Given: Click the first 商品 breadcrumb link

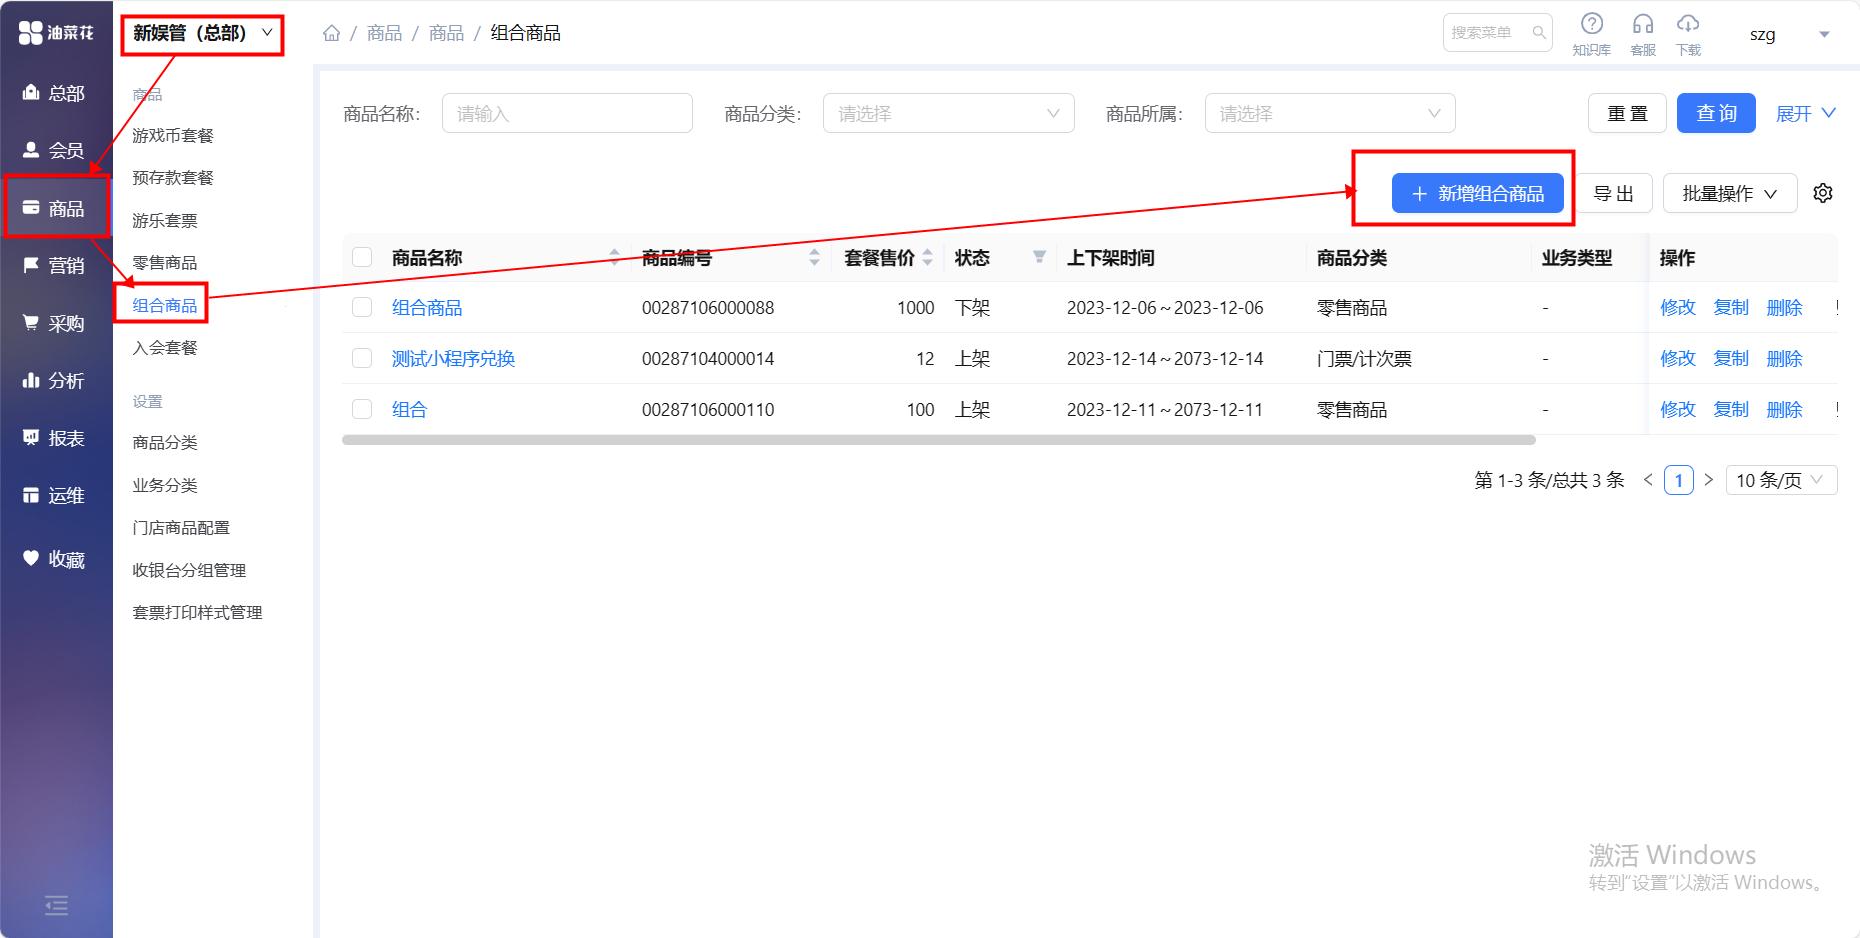Looking at the screenshot, I should 384,33.
